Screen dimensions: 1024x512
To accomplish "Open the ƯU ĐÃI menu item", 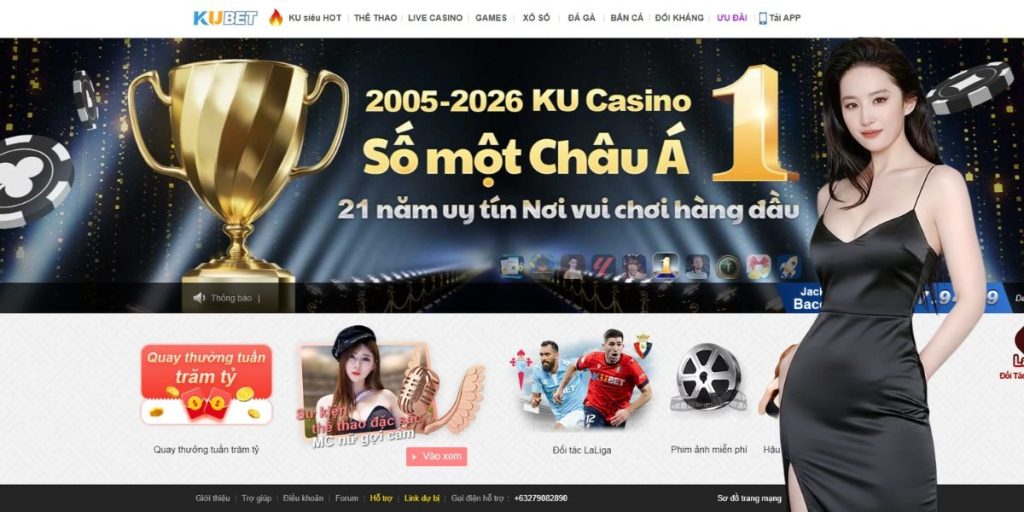I will (x=731, y=18).
